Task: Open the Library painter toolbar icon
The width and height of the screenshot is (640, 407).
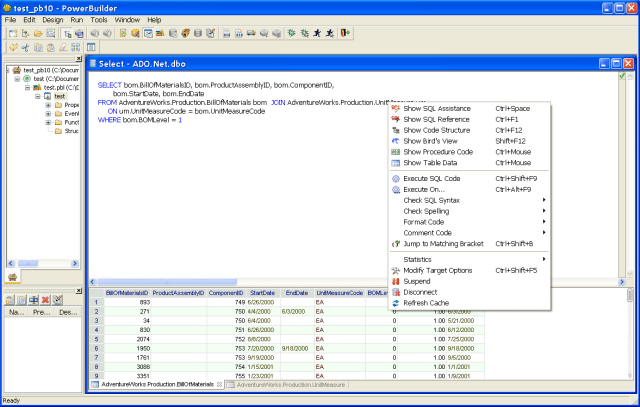Action: point(160,33)
